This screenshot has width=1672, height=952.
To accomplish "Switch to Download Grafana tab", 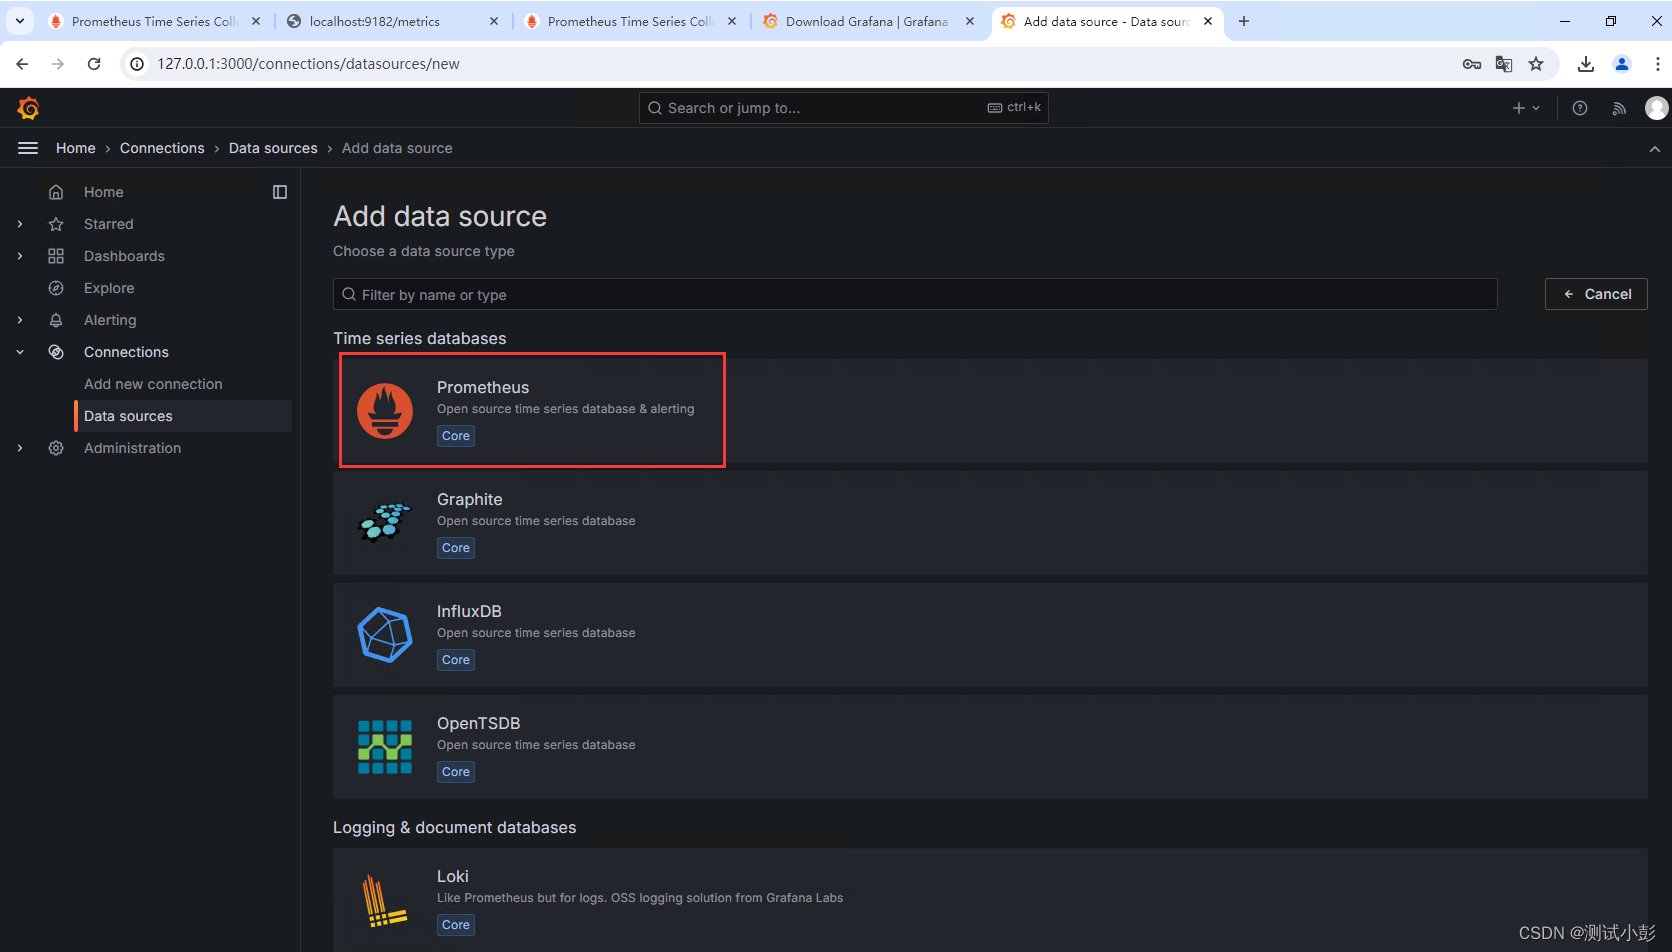I will [868, 21].
